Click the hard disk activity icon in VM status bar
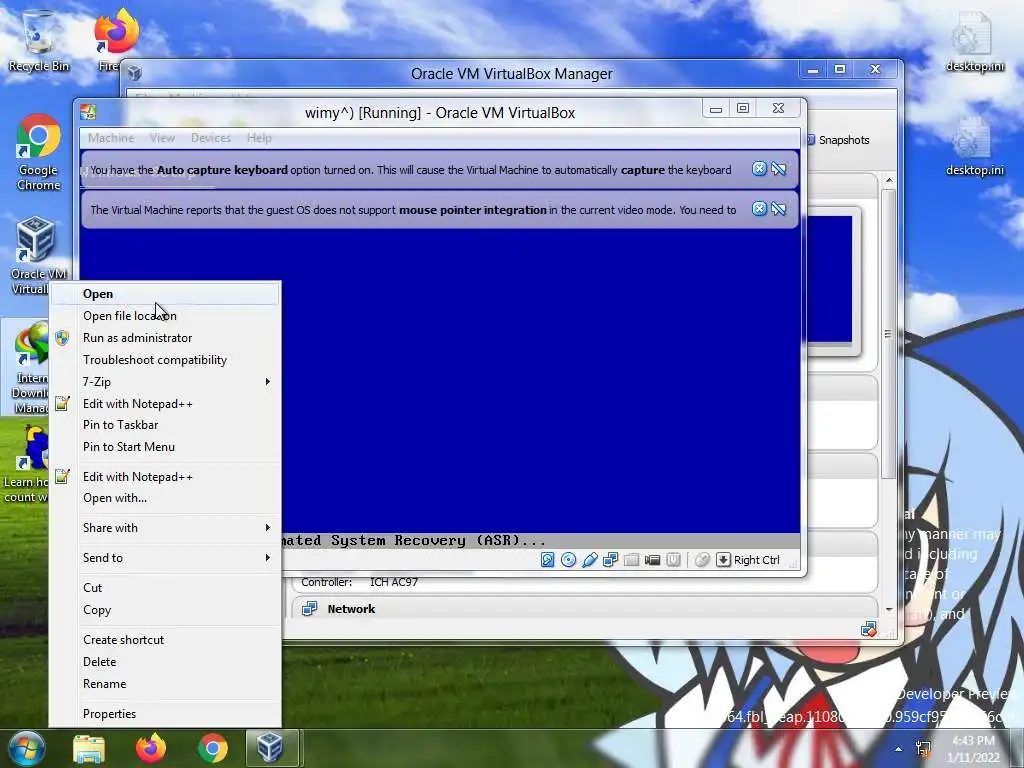Image resolution: width=1024 pixels, height=768 pixels. pyautogui.click(x=547, y=560)
